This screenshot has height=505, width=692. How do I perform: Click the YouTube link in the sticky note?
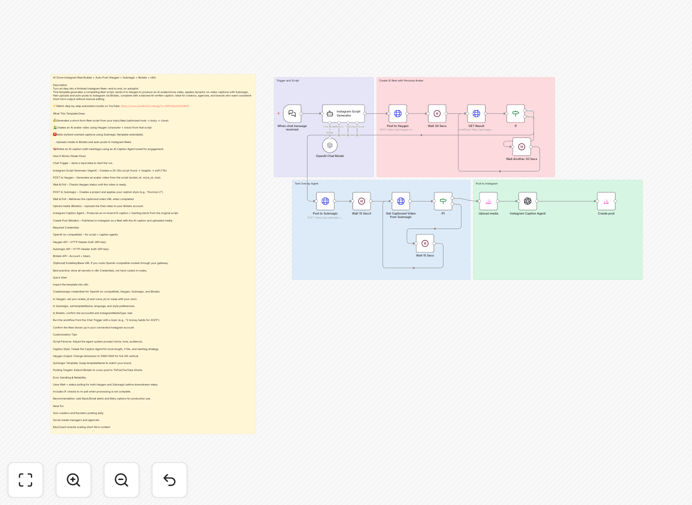click(x=155, y=106)
